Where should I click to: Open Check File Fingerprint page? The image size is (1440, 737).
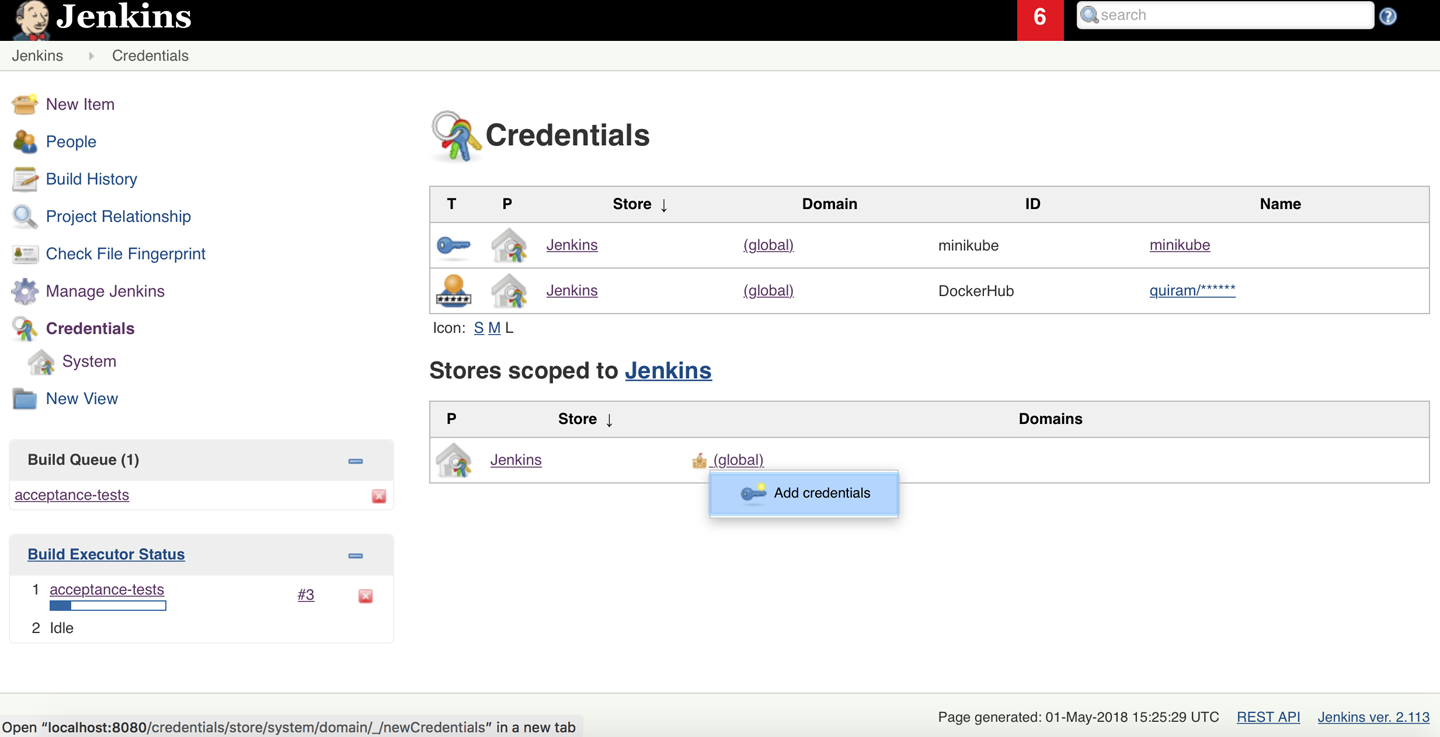(x=125, y=254)
